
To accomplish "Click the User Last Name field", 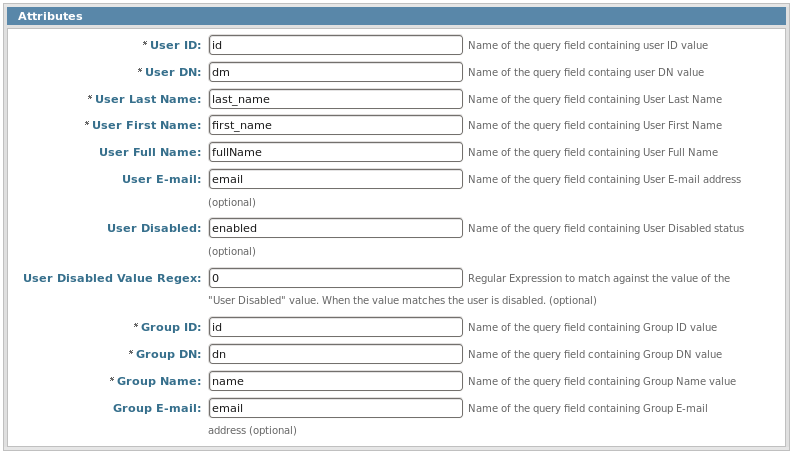I will [335, 99].
